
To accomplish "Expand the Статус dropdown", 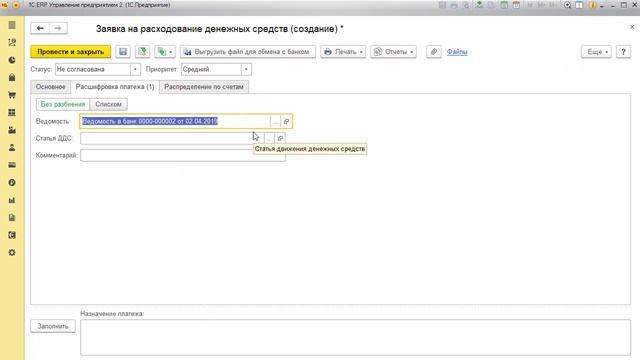I will (x=135, y=69).
